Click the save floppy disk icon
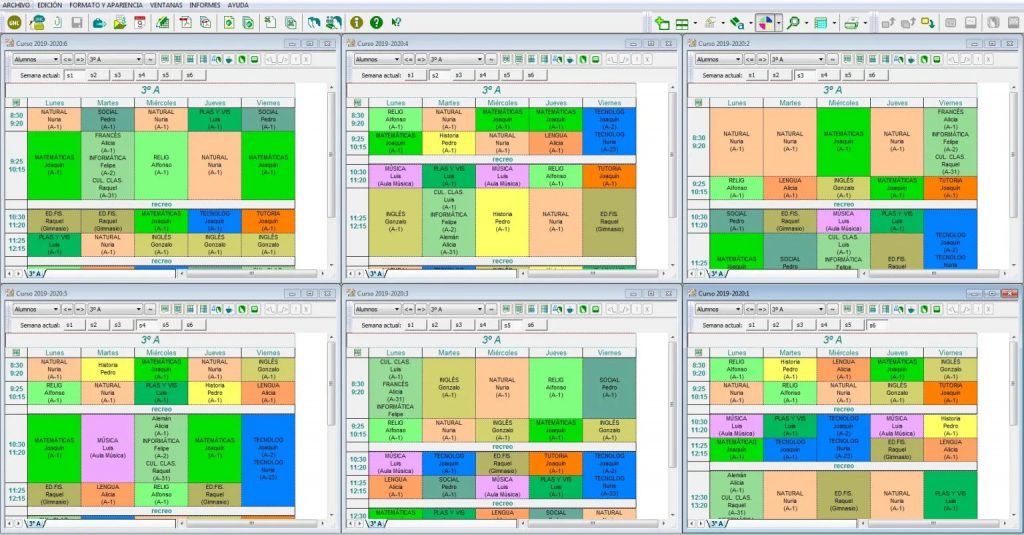The height and width of the screenshot is (535, 1024). pos(77,22)
